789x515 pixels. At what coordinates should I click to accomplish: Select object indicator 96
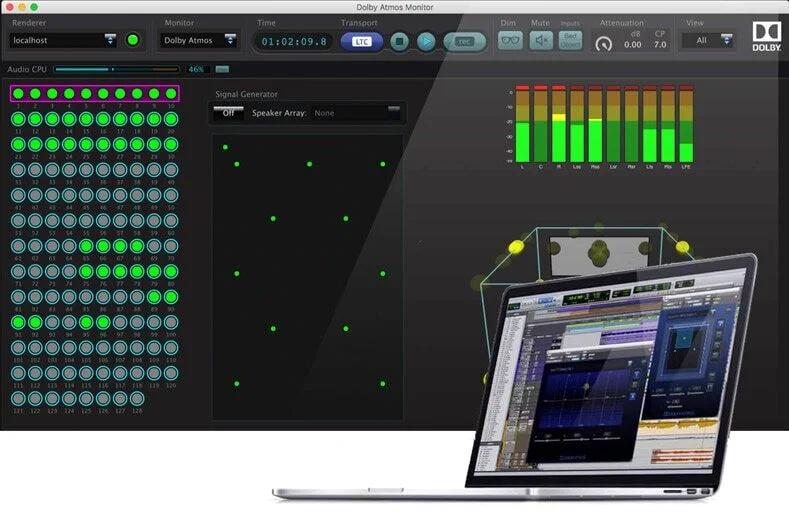point(103,322)
